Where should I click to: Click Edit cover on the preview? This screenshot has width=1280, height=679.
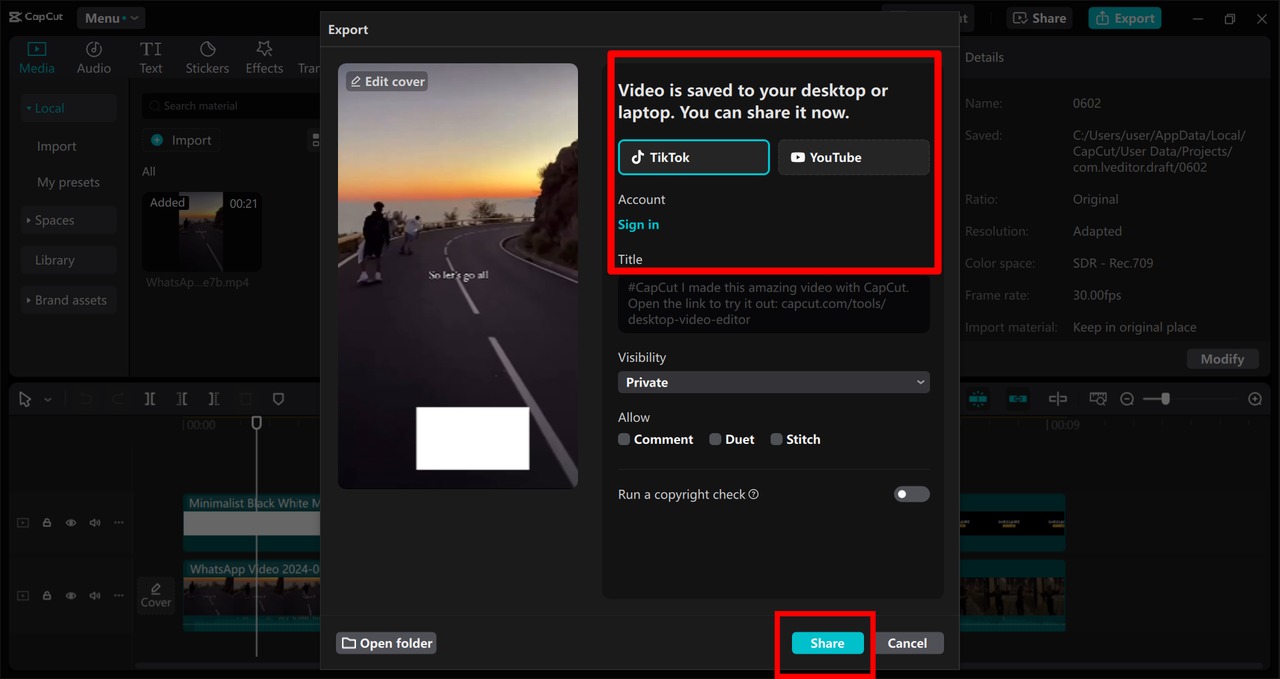[387, 81]
